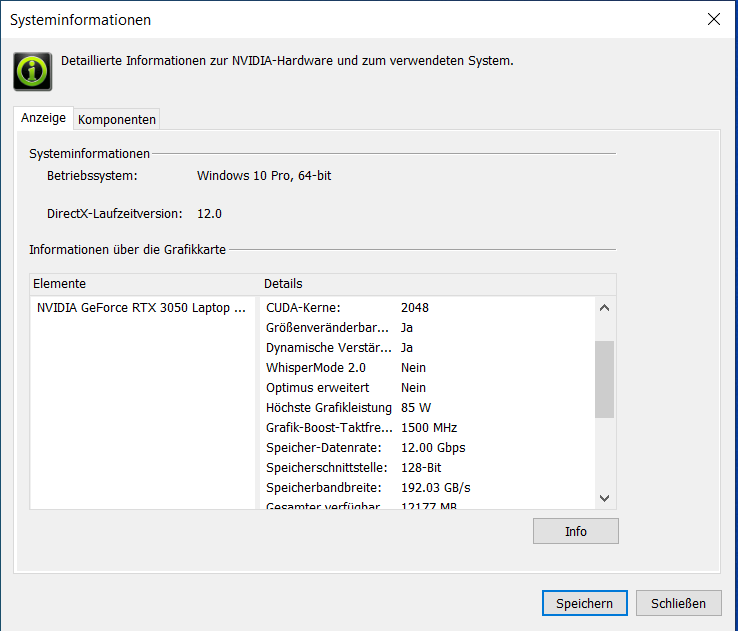Image resolution: width=738 pixels, height=631 pixels.
Task: Click the Detaillierte Informationen description text
Action: [287, 61]
